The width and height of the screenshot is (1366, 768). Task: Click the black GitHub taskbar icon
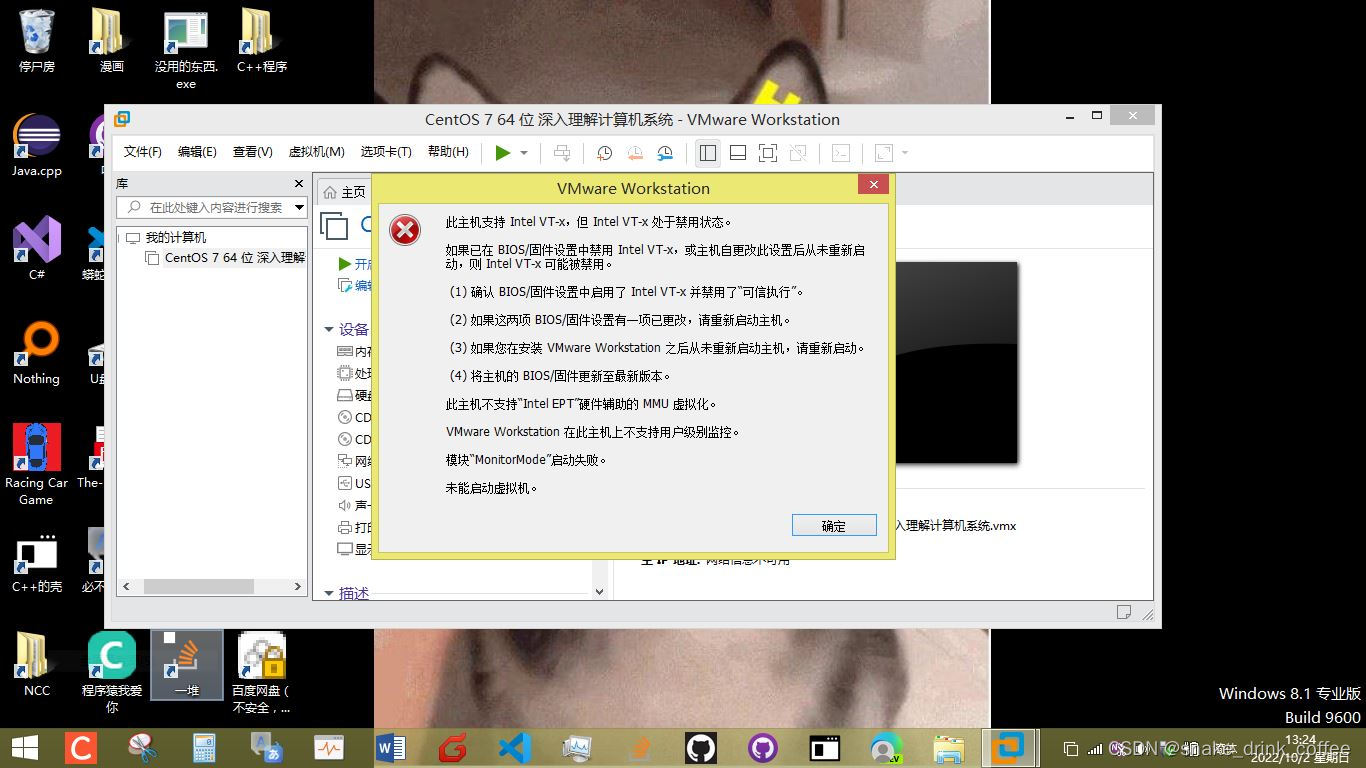click(x=701, y=748)
